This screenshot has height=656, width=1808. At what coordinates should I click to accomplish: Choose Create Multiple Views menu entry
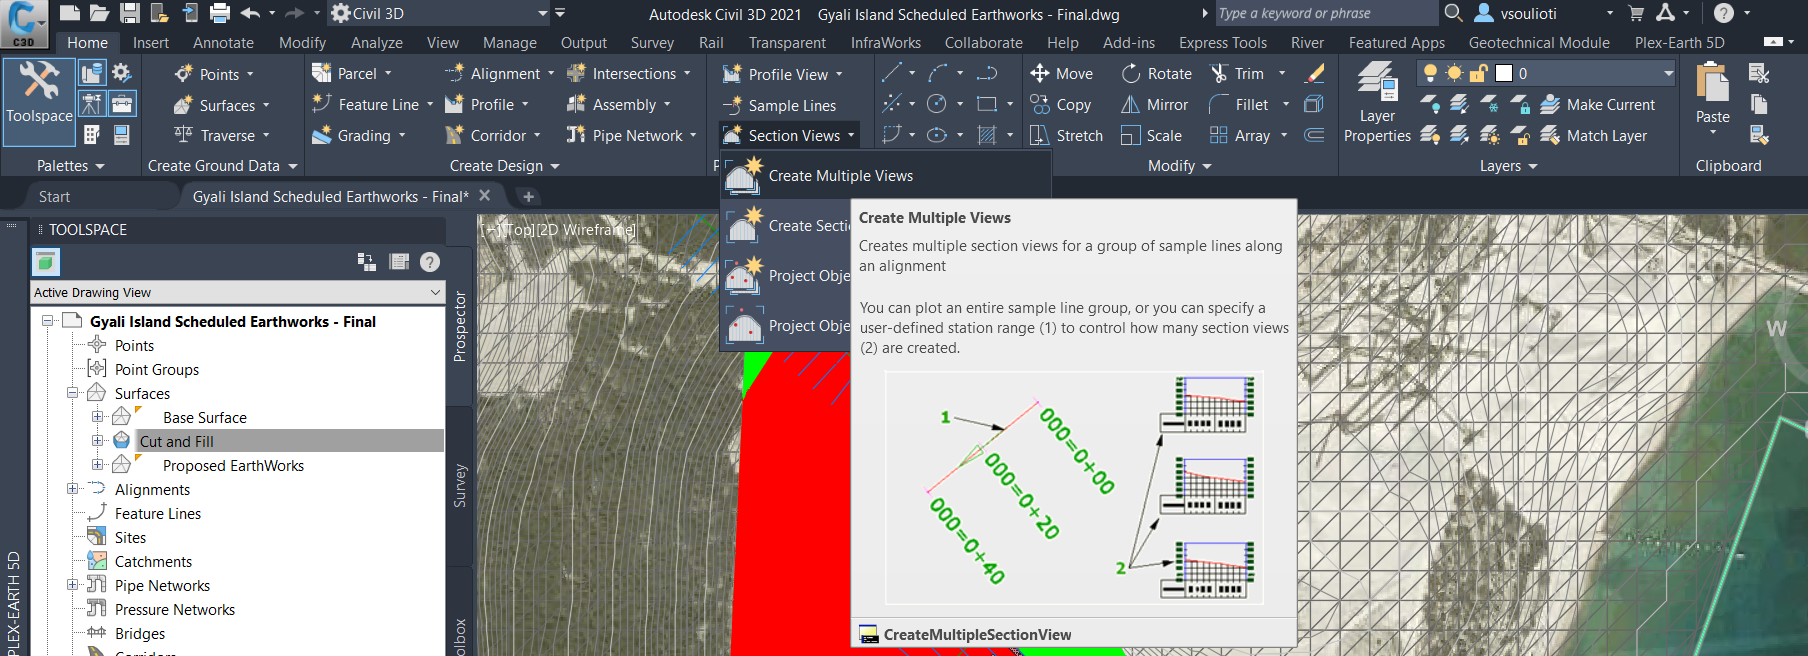(x=840, y=176)
